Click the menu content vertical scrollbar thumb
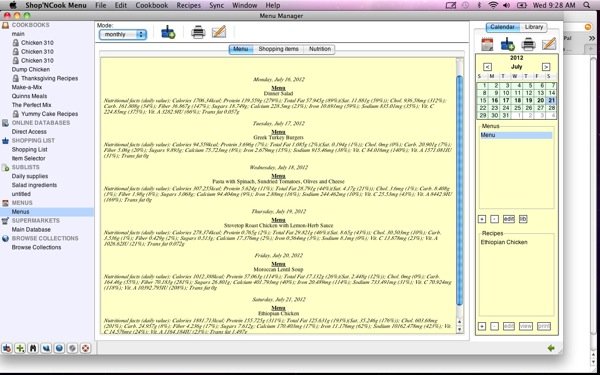The image size is (600, 375). 460,190
